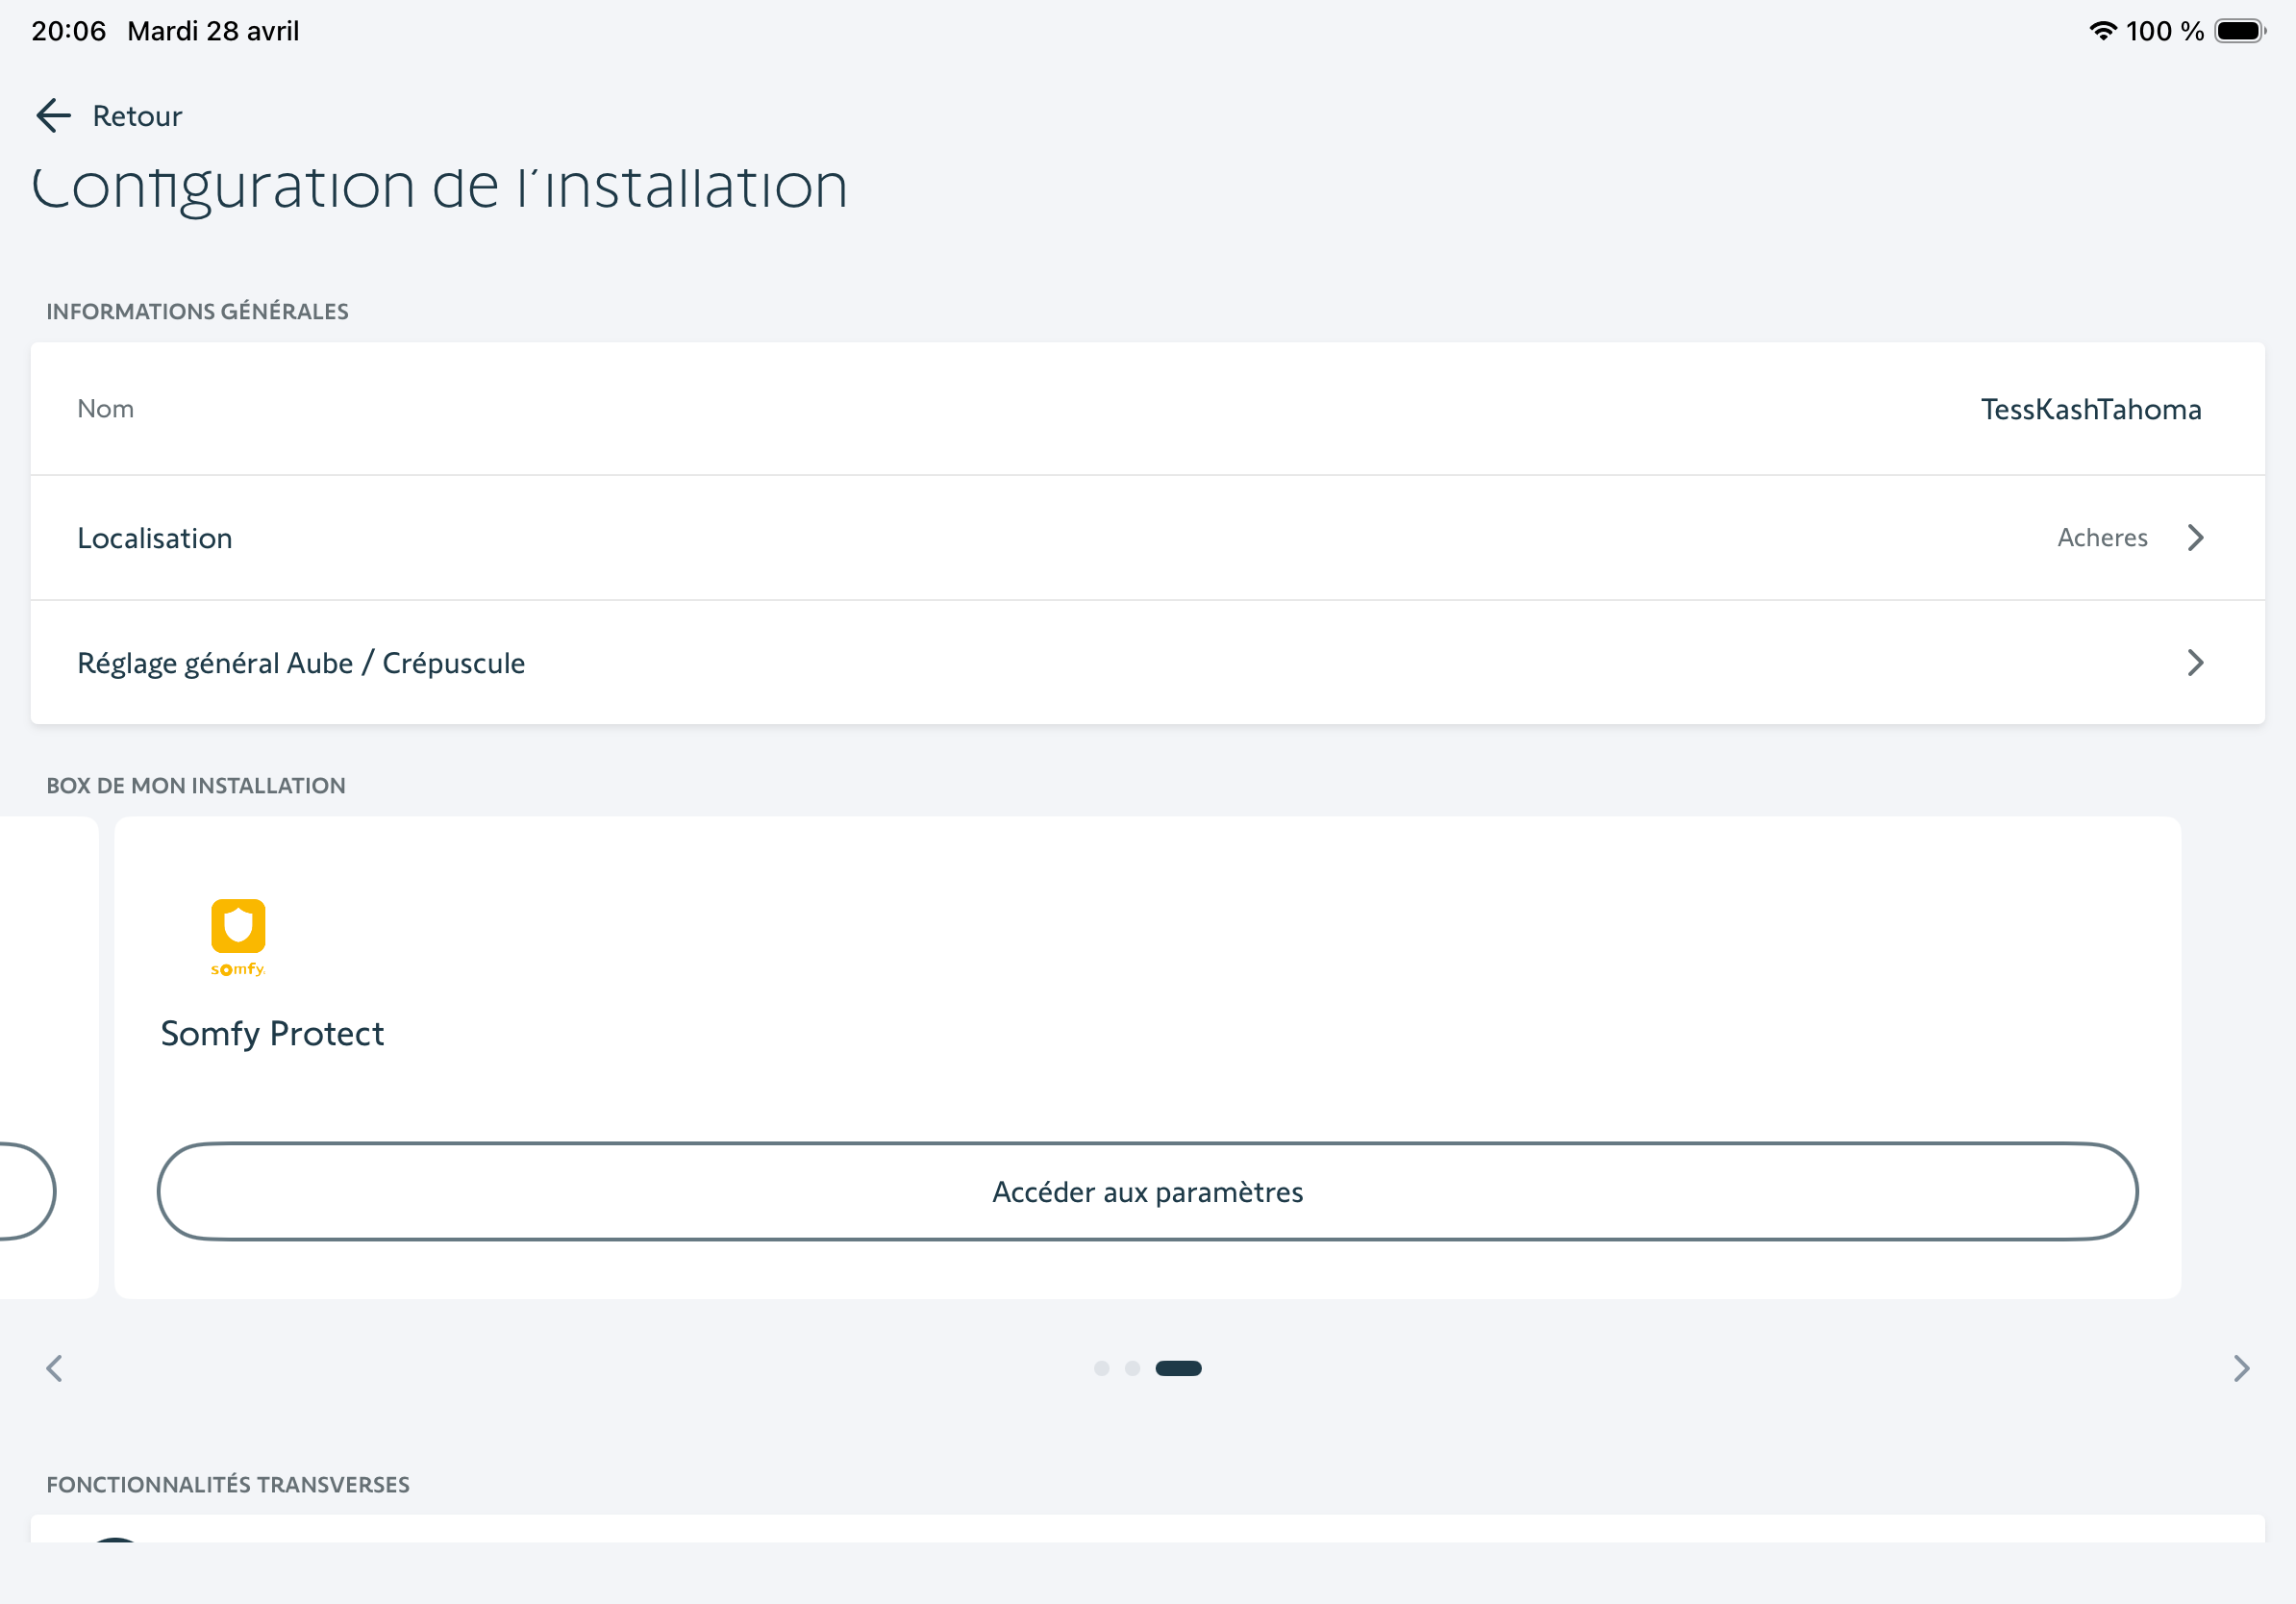Click the Retour link

pyautogui.click(x=137, y=116)
